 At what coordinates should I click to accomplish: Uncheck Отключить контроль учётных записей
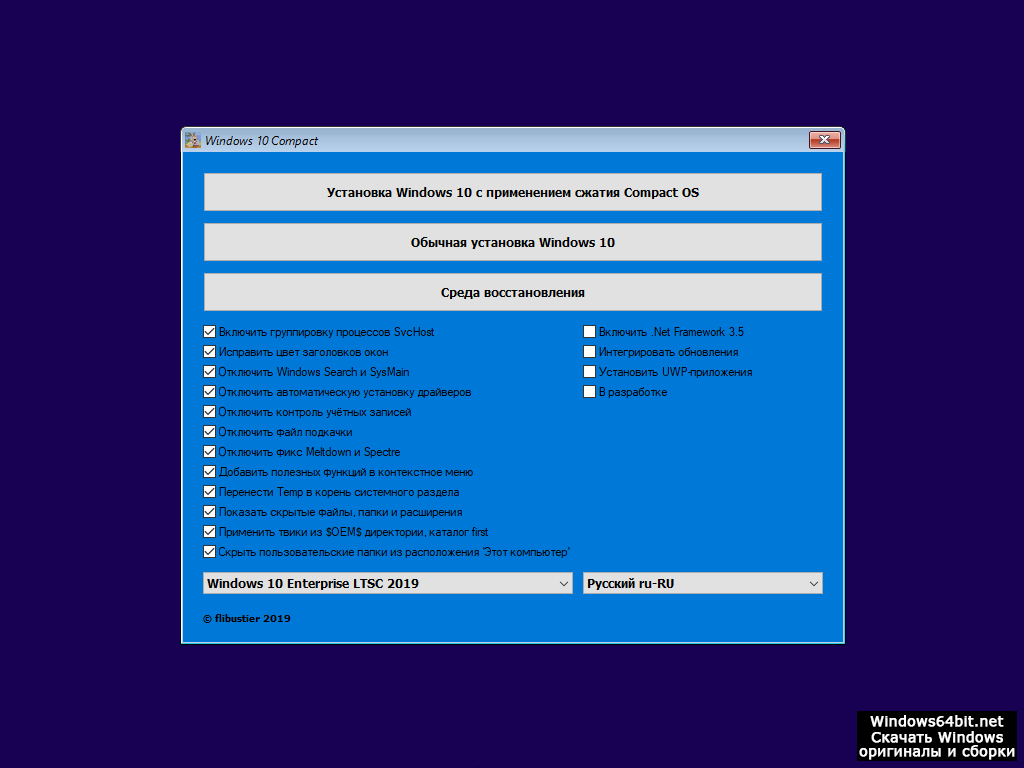tap(210, 412)
